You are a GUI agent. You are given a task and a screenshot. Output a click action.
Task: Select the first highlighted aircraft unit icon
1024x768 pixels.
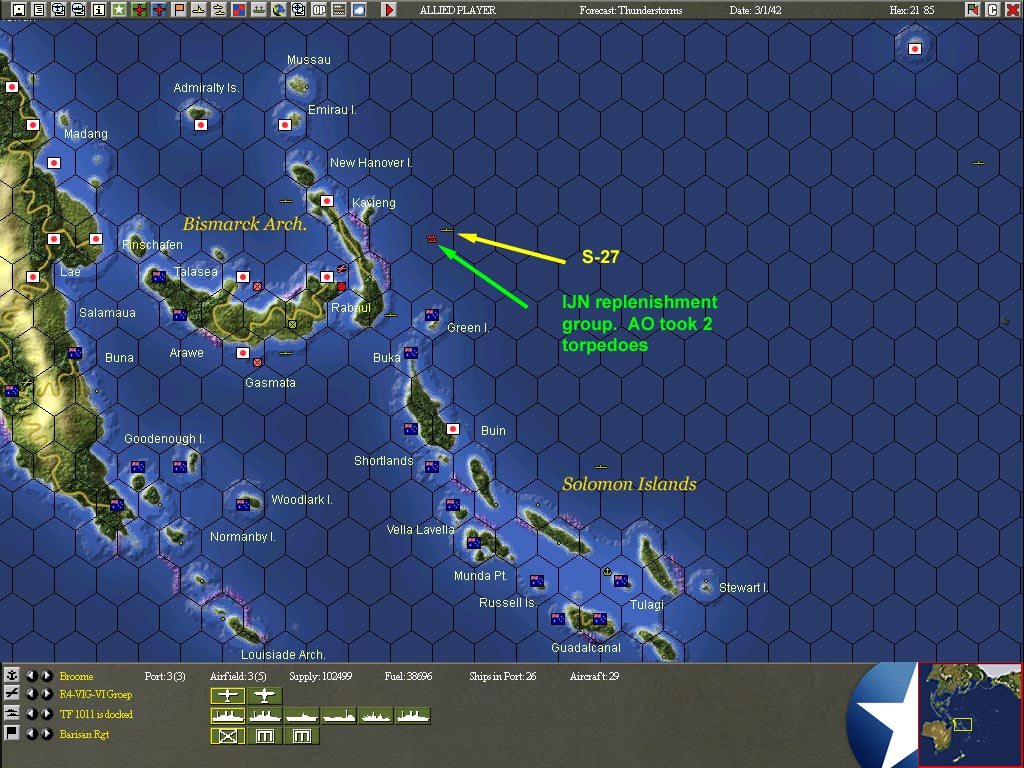click(228, 696)
